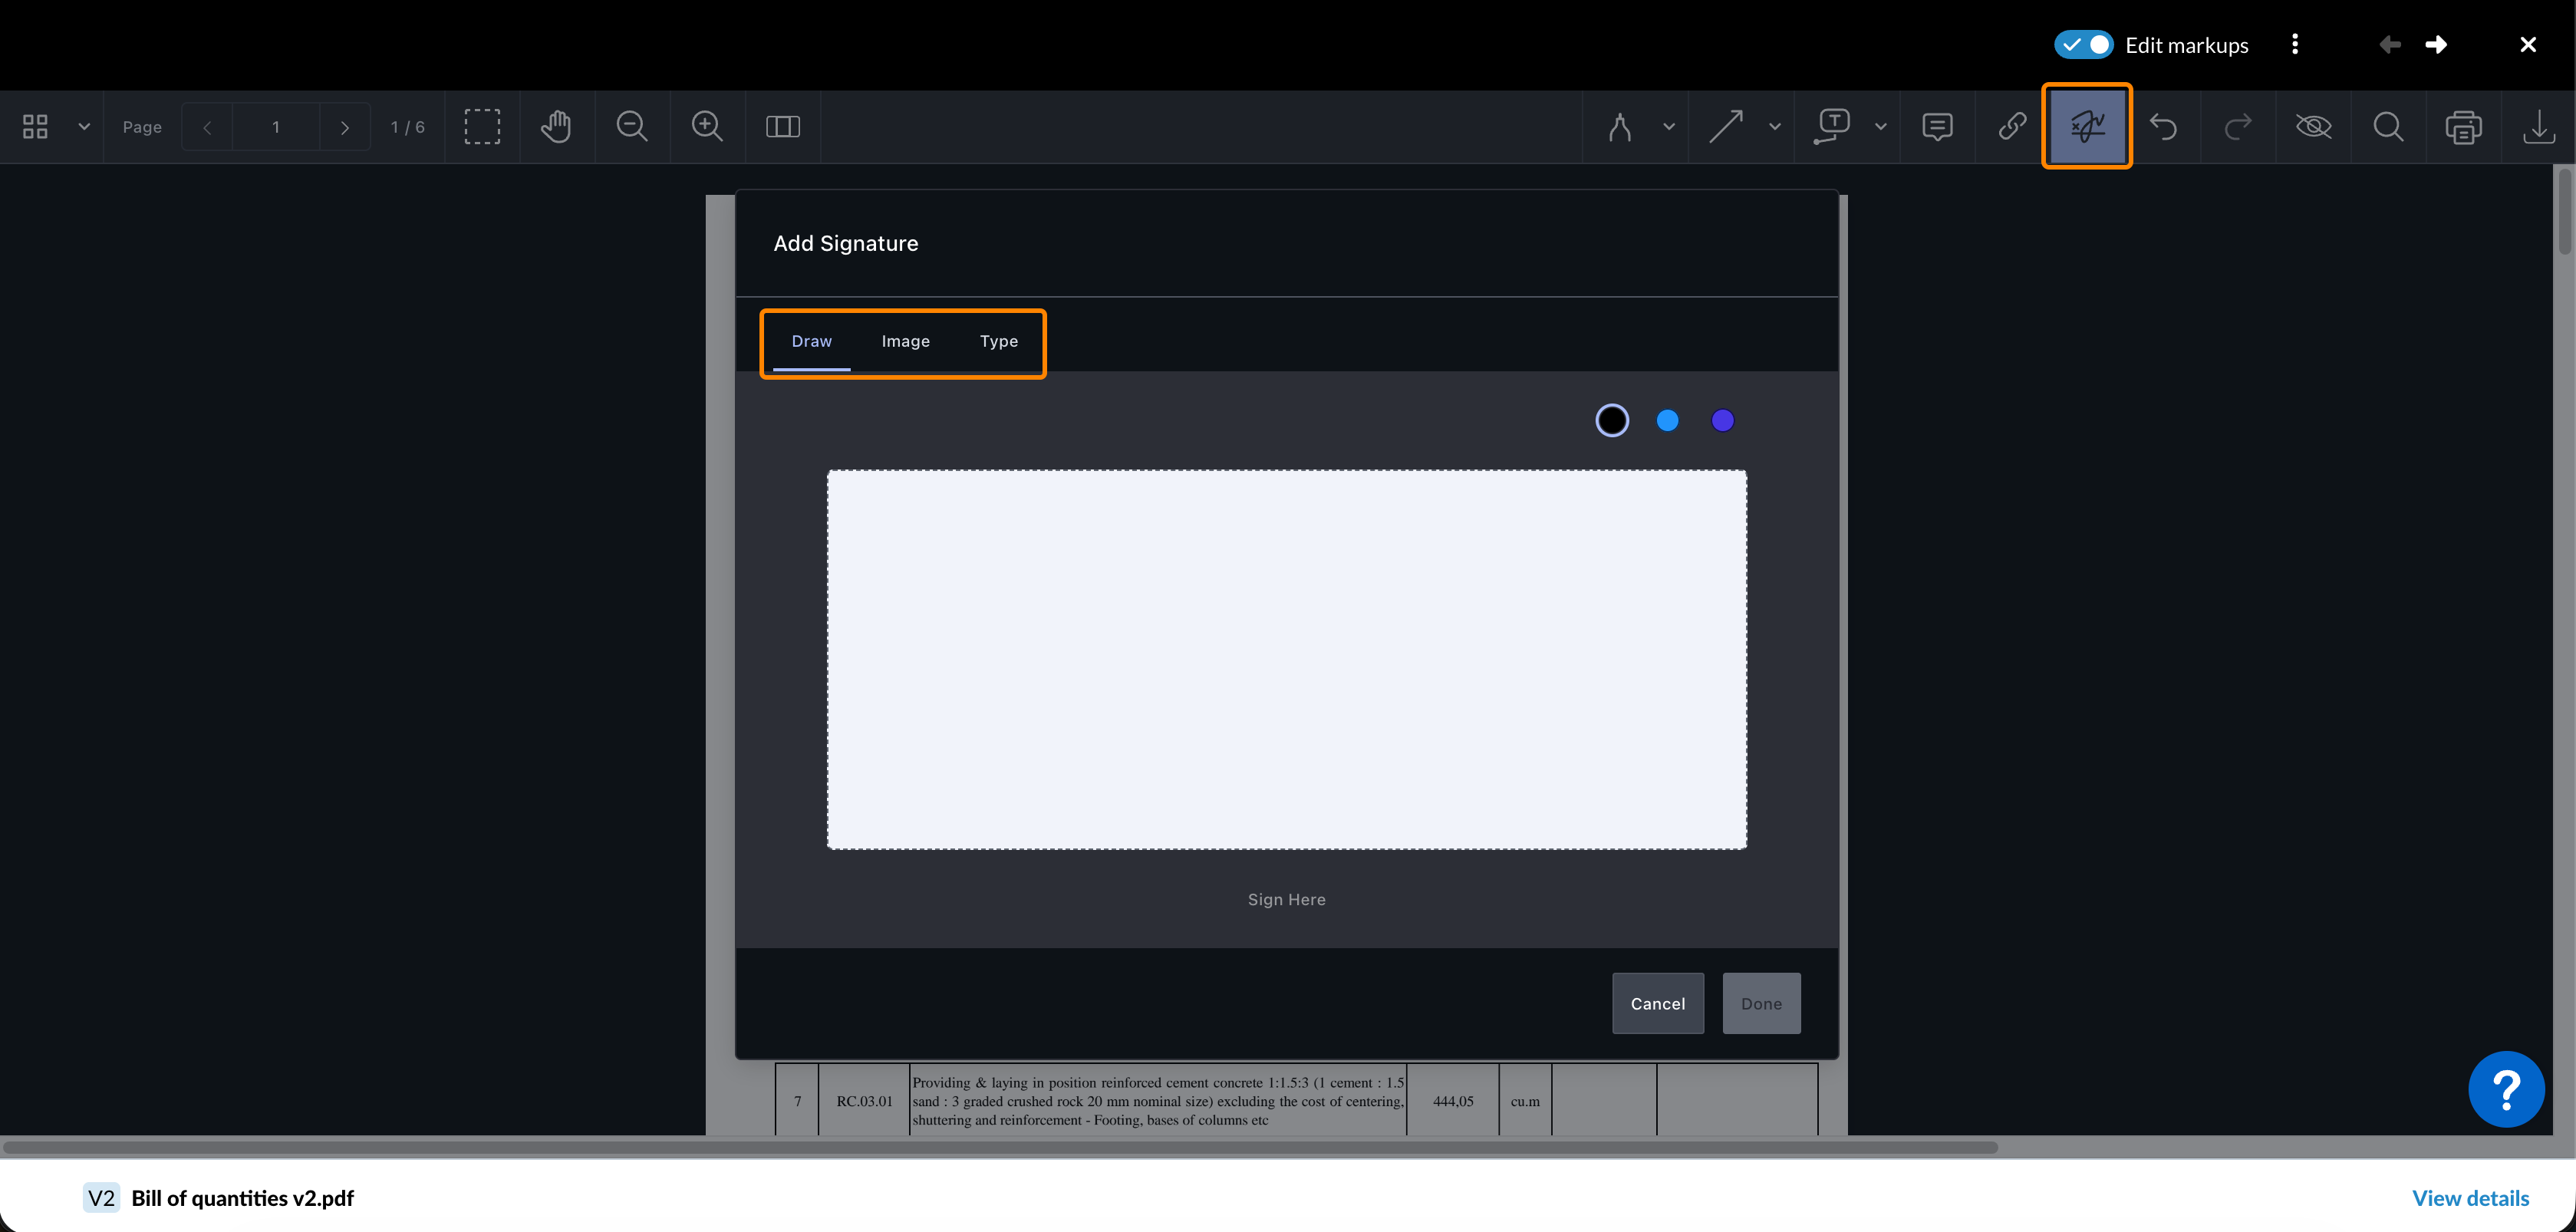The width and height of the screenshot is (2576, 1232).
Task: Switch to the Type signature tab
Action: 998,341
